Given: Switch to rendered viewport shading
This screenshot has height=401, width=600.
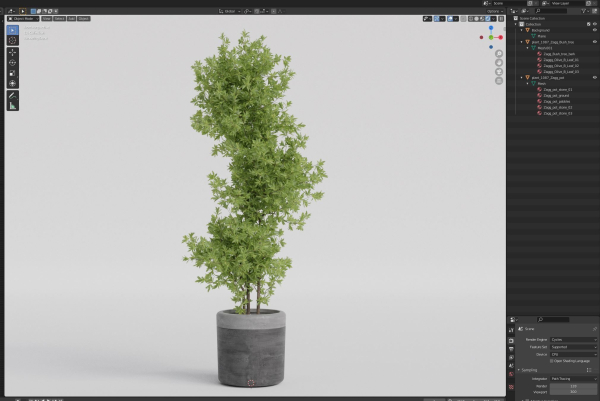Looking at the screenshot, I should click(488, 18).
